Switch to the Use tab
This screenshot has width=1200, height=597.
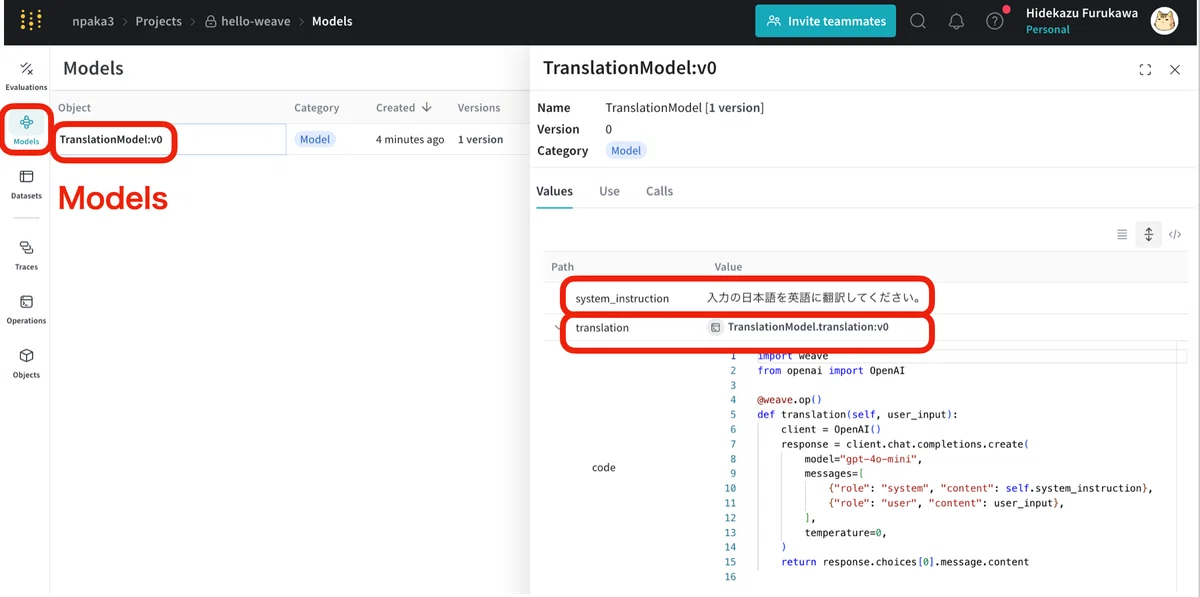(609, 191)
